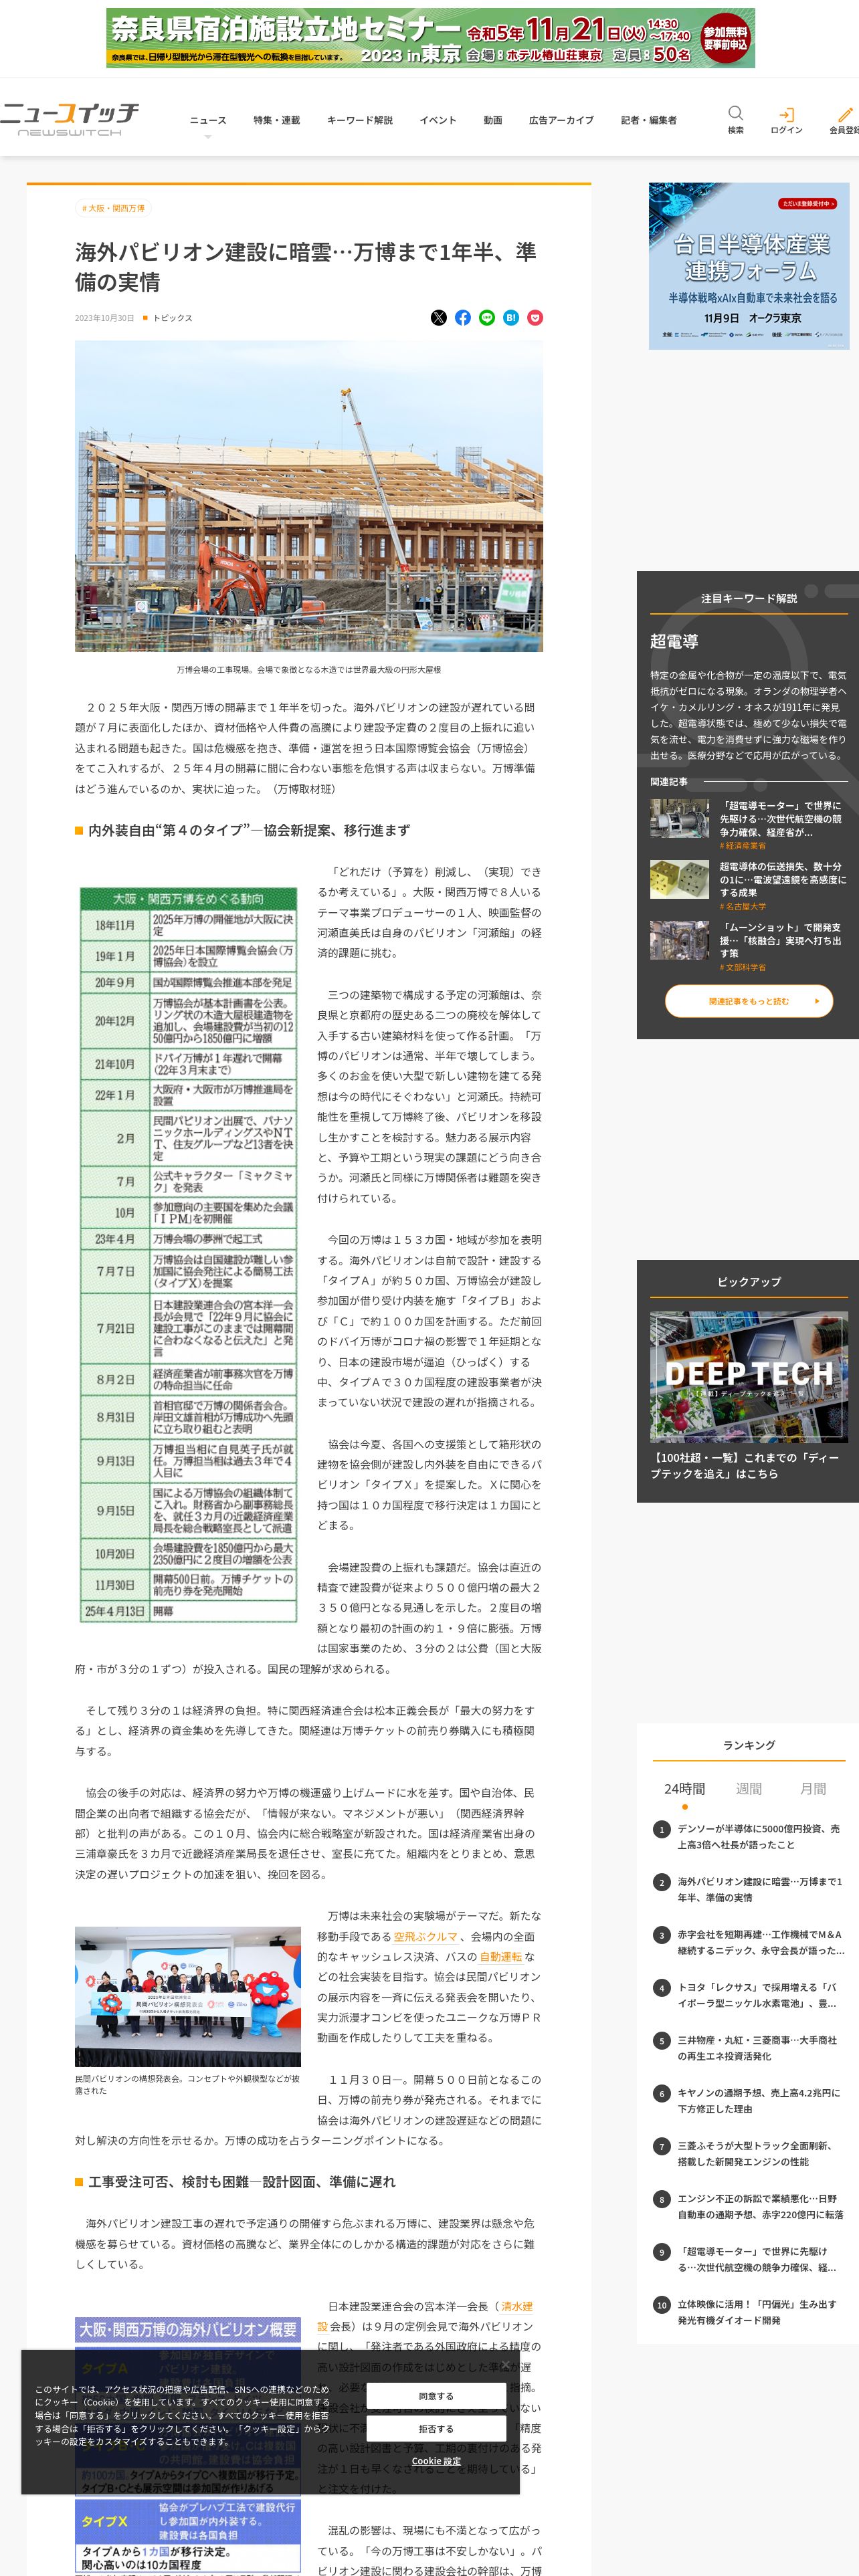Click the login (ログイン) icon
Screen dimensions: 859x2576
click(787, 114)
